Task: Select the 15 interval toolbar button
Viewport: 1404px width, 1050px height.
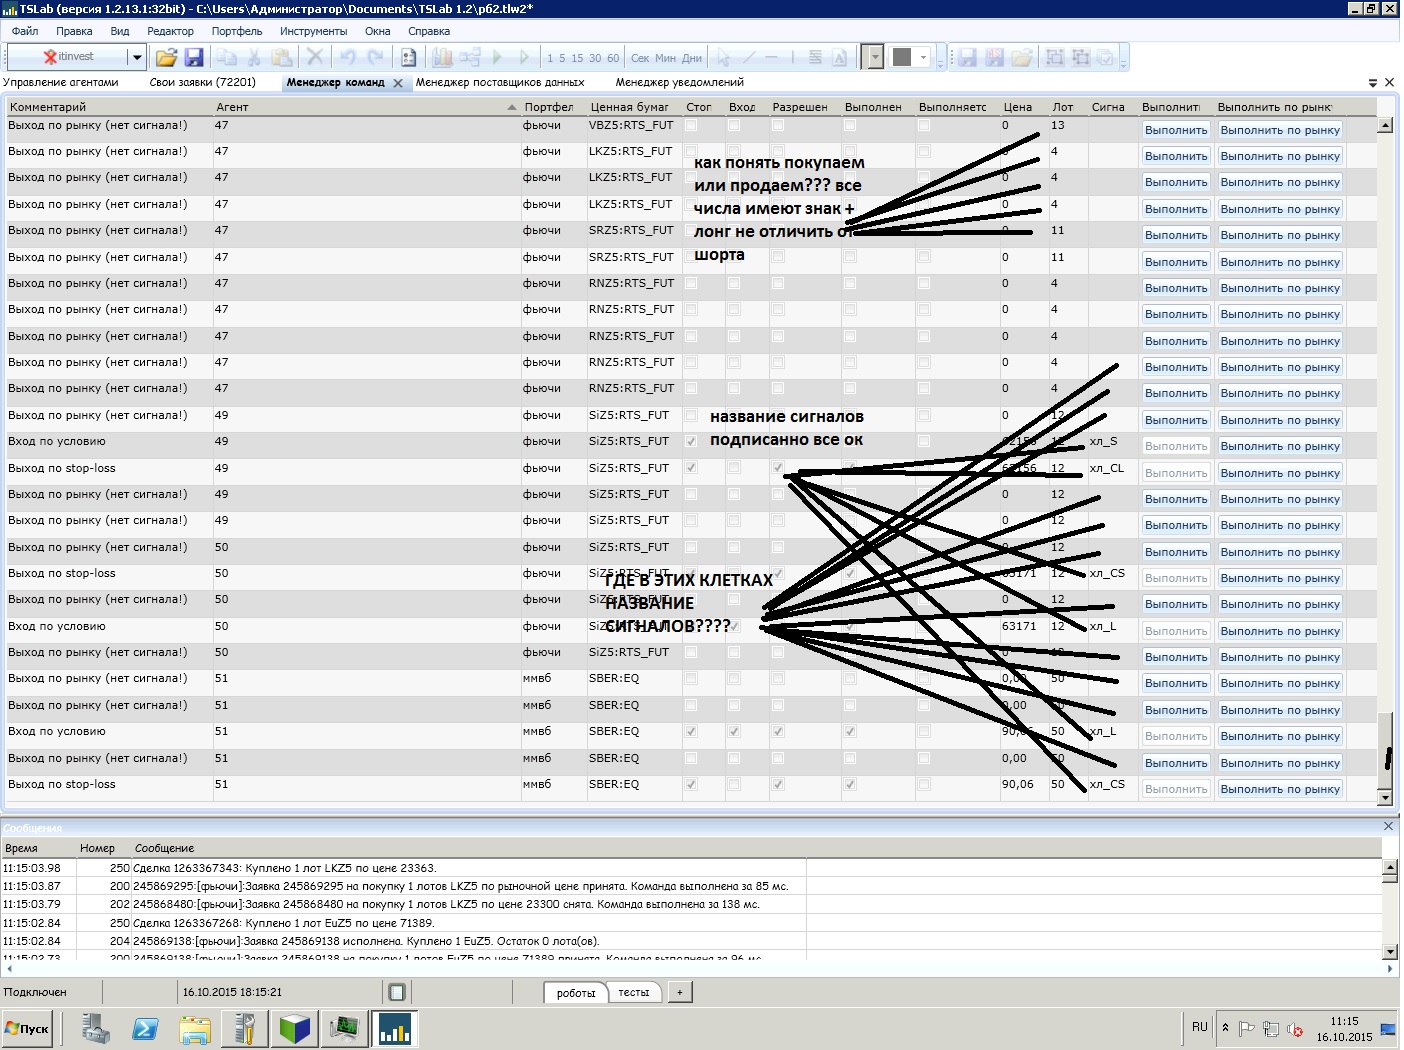Action: tap(577, 58)
